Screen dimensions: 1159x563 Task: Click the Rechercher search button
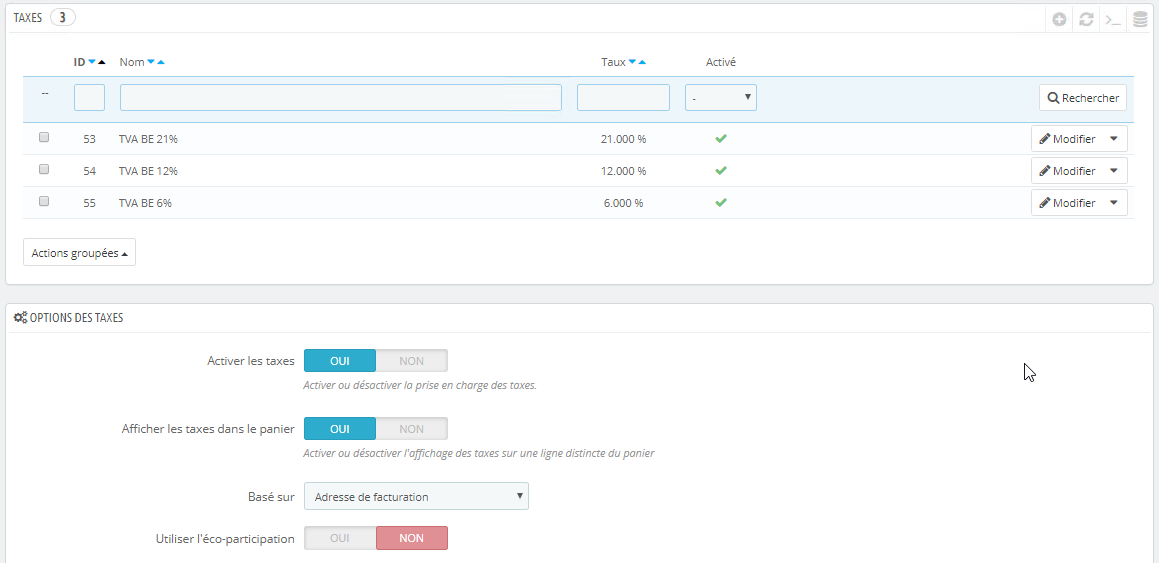point(1083,98)
